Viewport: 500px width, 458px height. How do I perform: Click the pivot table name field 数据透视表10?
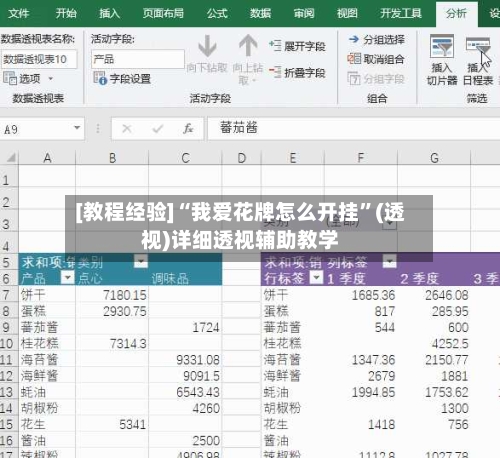(x=39, y=59)
